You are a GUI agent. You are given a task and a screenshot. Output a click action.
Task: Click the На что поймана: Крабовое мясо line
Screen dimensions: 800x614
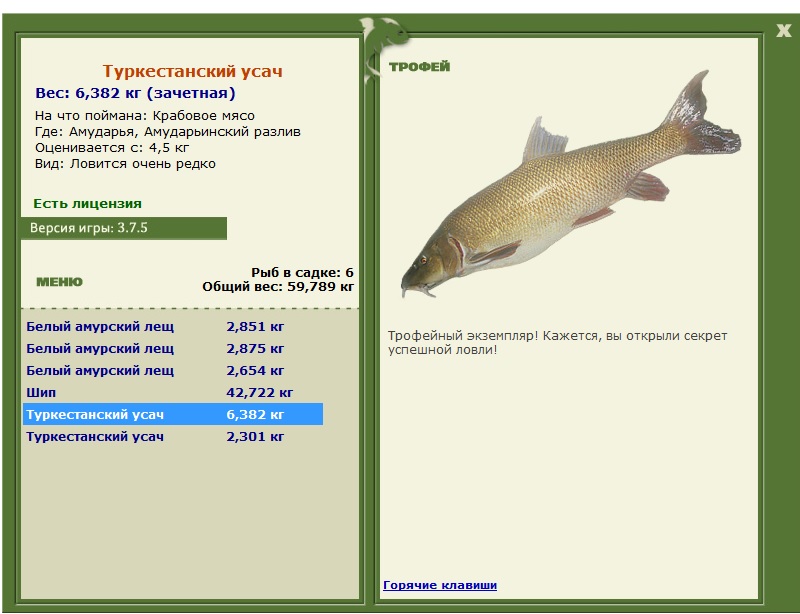pos(145,116)
